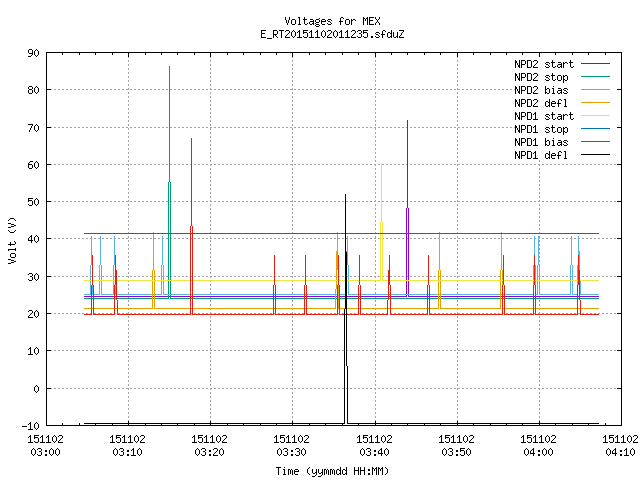Click the y-axis tick label '10'
Screen dimensions: 640x480
pyautogui.click(x=33, y=351)
